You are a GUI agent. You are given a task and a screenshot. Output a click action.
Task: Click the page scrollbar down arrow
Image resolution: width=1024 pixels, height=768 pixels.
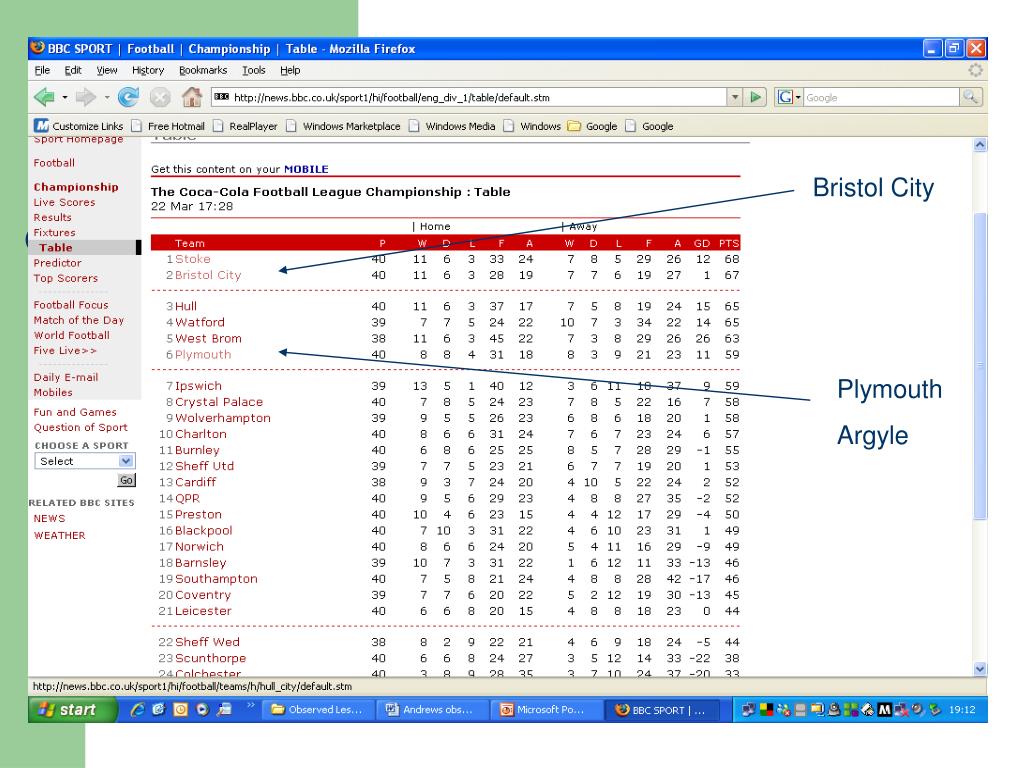980,668
